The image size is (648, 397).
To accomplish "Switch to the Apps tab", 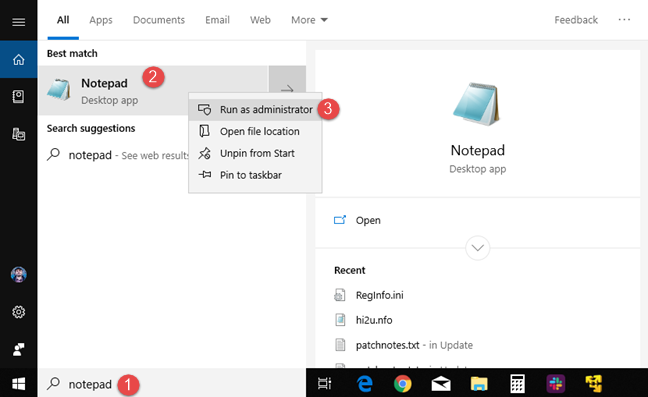I will pos(101,20).
